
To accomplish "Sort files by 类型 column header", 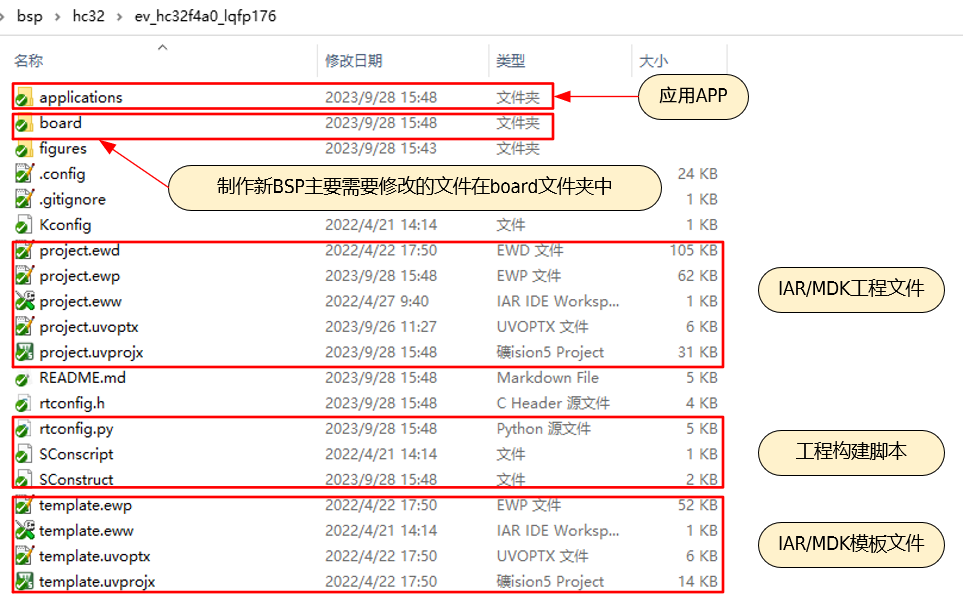I will [510, 62].
